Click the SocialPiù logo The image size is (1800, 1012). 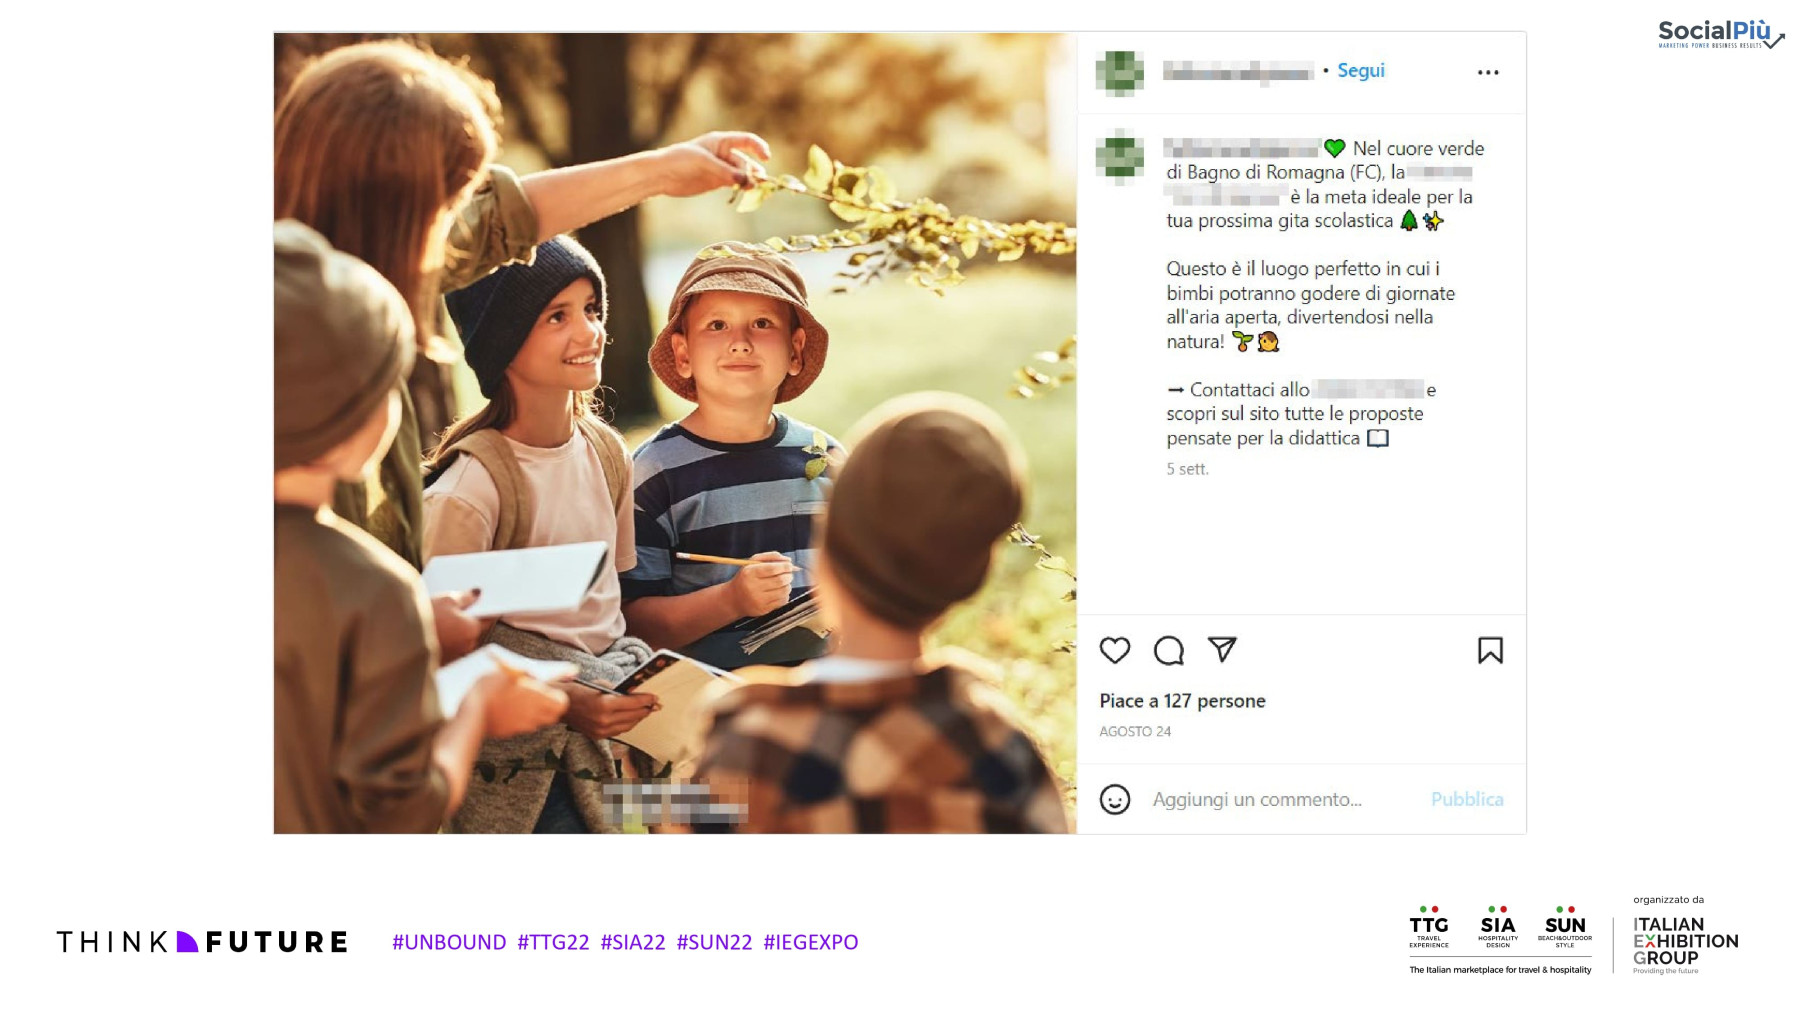[x=1720, y=34]
